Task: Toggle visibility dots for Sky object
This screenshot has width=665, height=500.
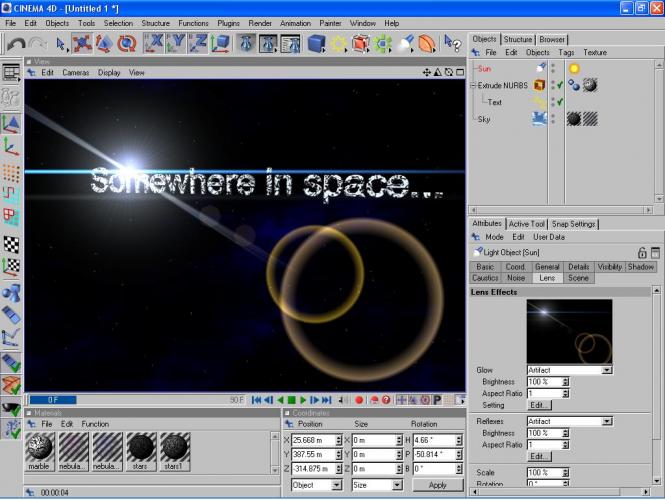Action: [553, 118]
